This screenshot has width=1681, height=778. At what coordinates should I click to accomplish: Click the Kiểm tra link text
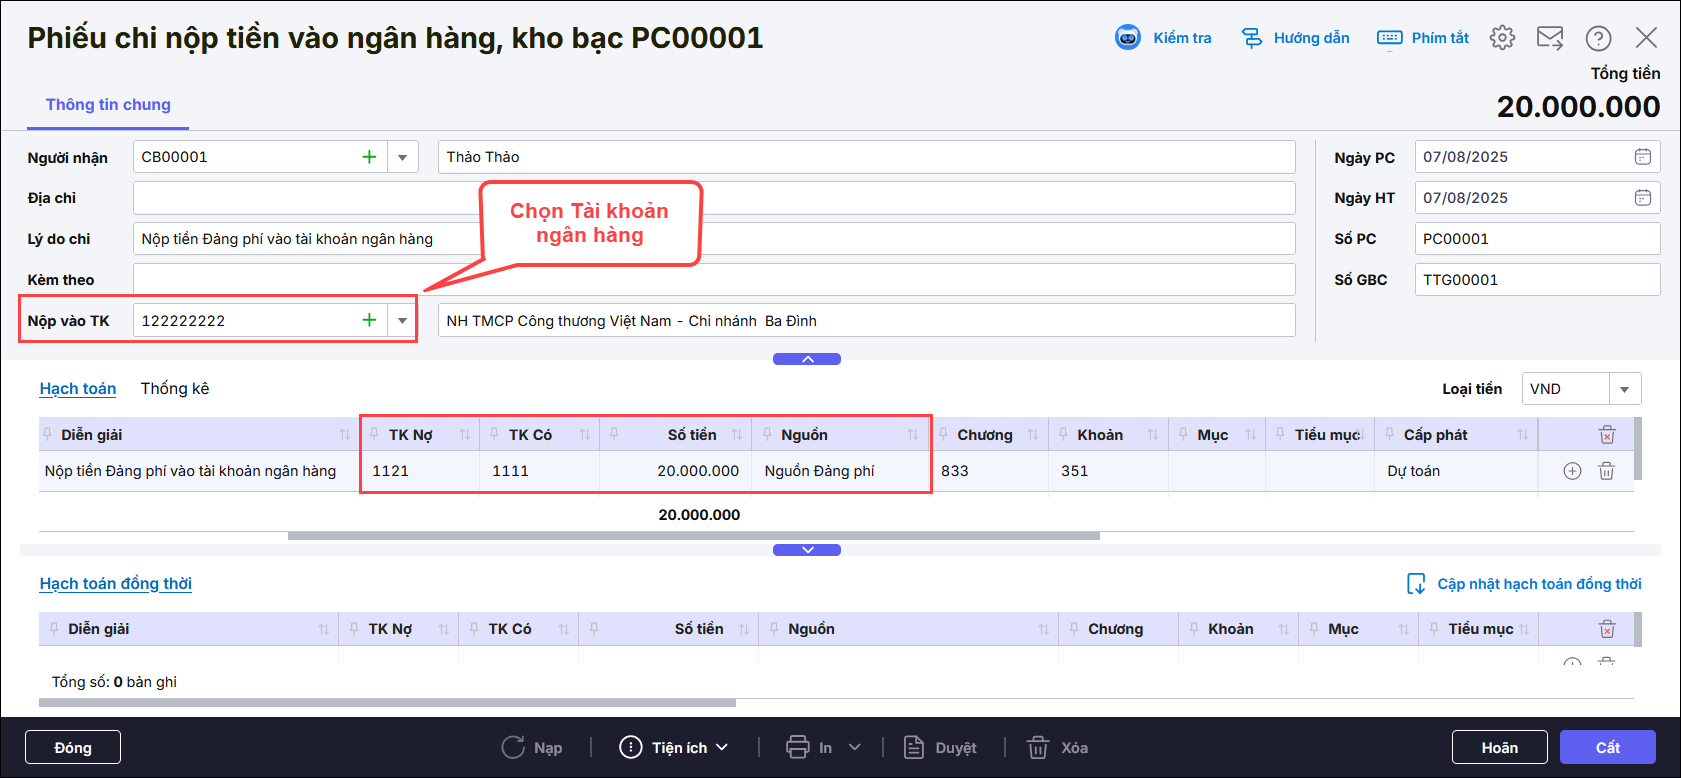coord(1182,38)
